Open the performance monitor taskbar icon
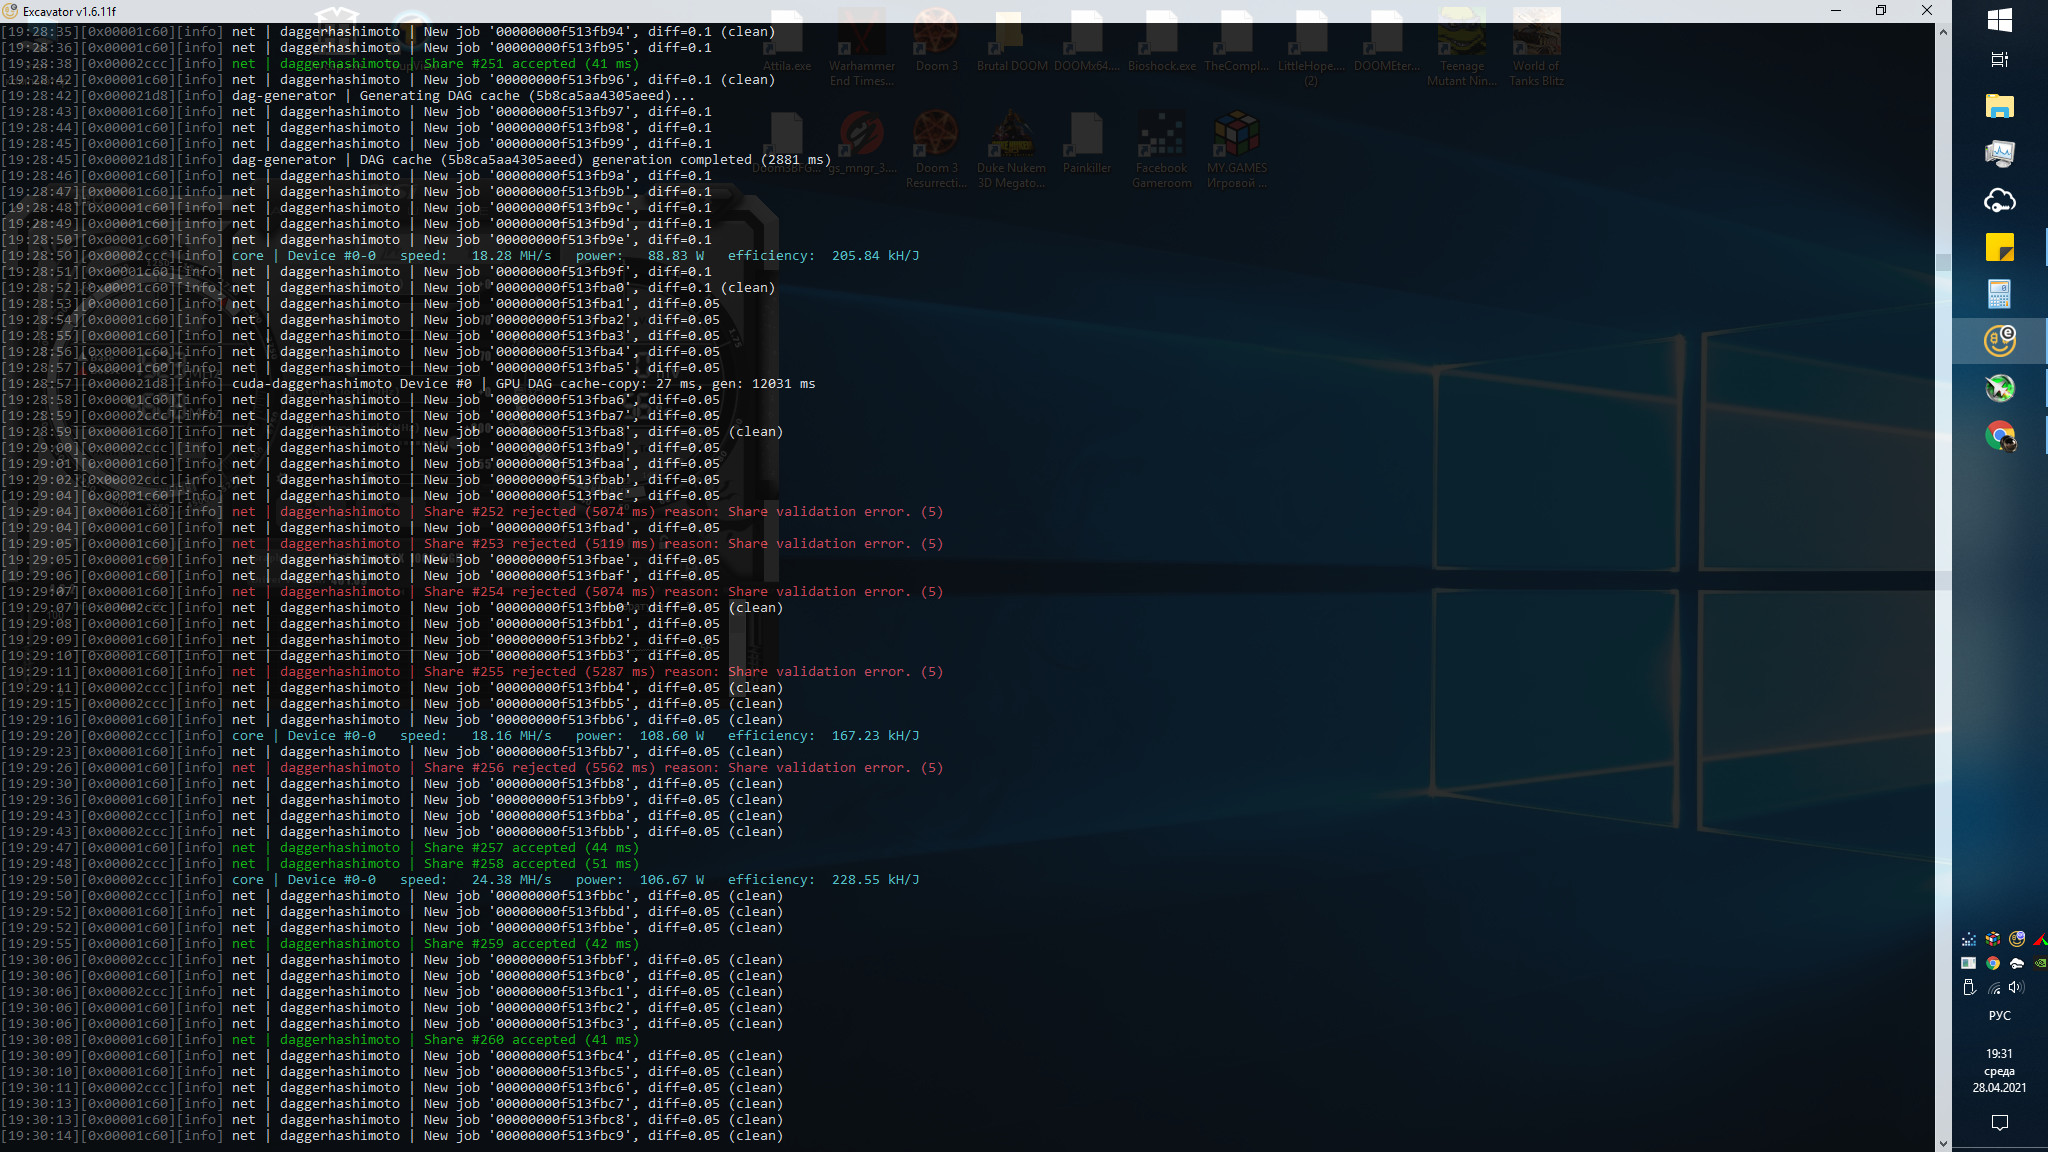 1999,153
